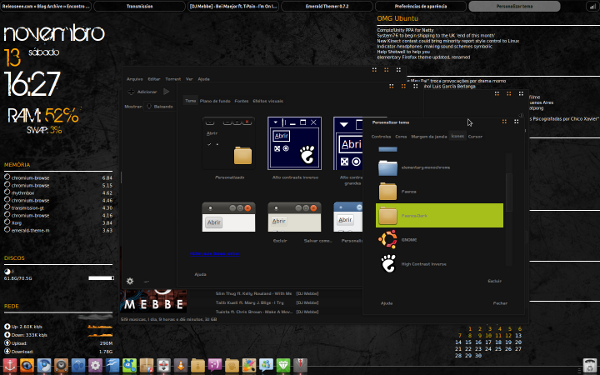The width and height of the screenshot is (600, 375).
Task: Launch OpenOffice from the dock
Action: [112, 365]
